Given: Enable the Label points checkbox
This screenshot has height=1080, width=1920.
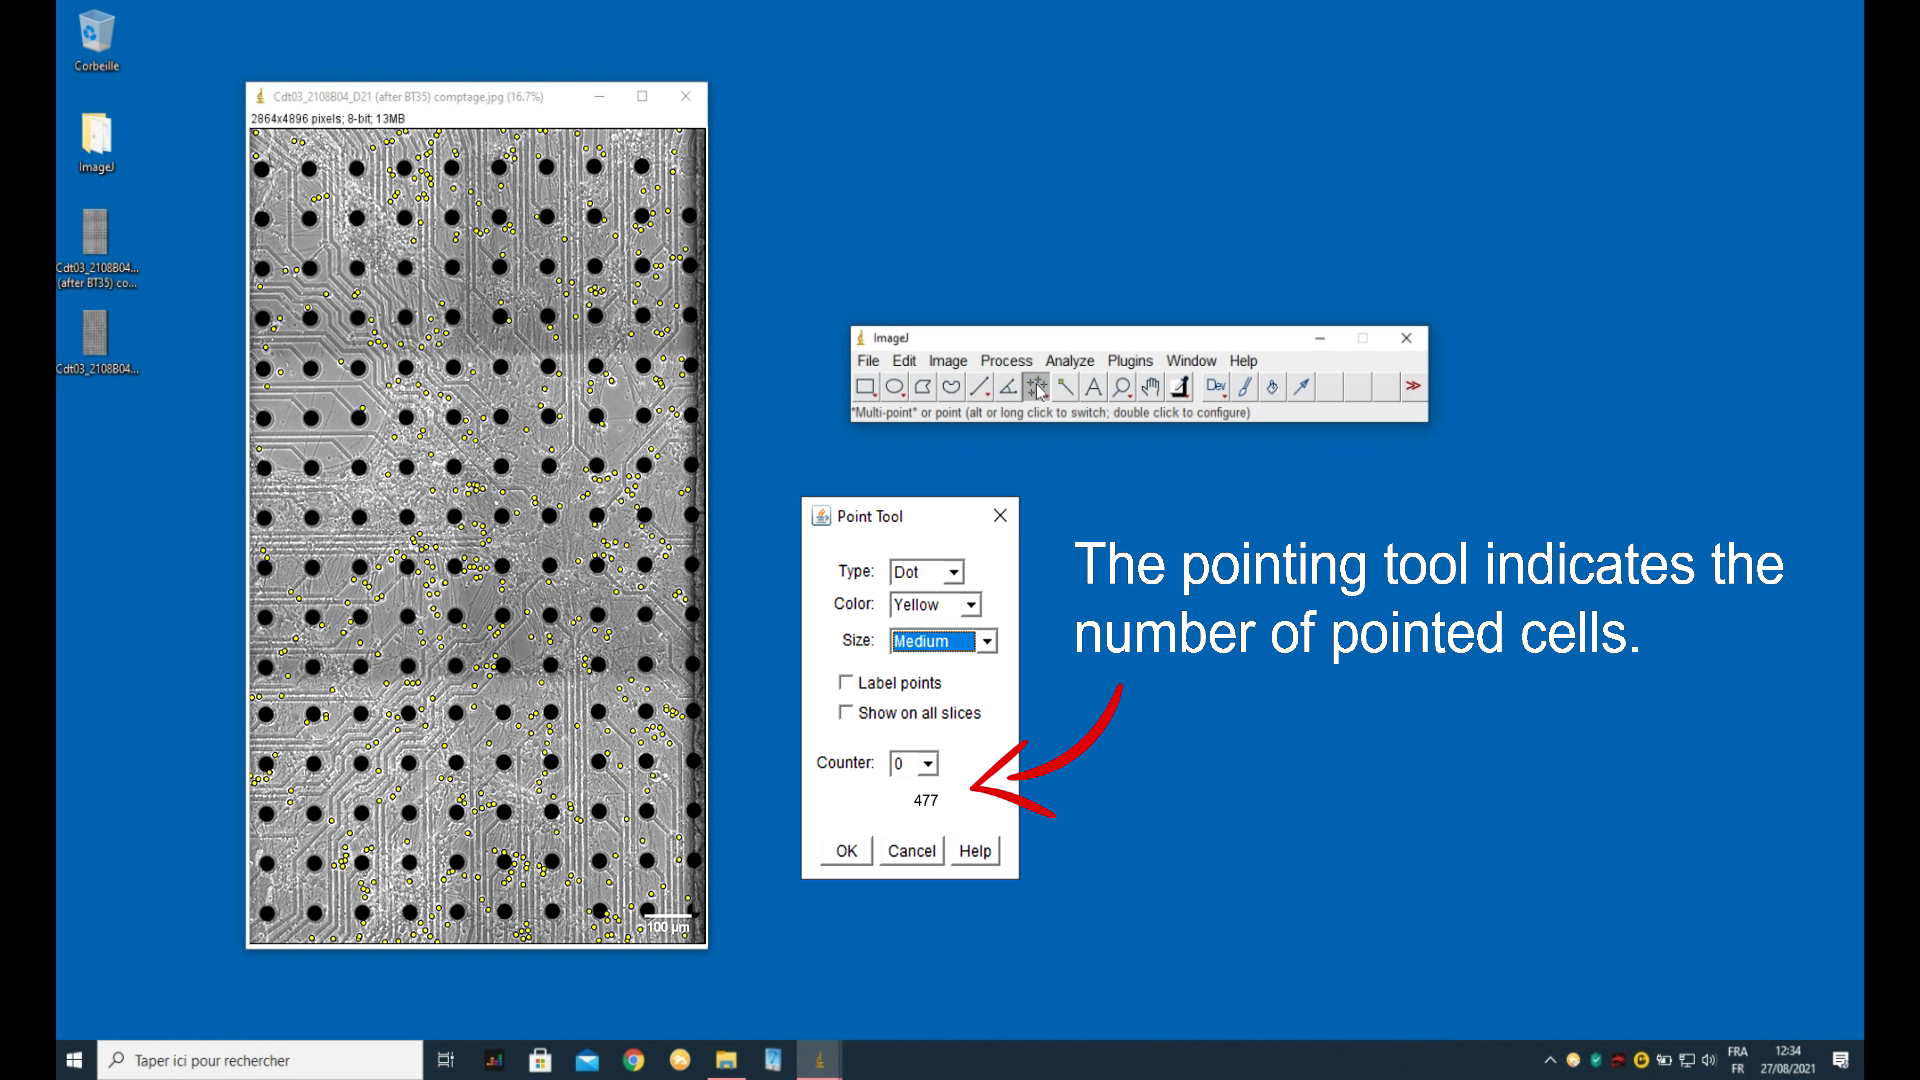Looking at the screenshot, I should 846,682.
